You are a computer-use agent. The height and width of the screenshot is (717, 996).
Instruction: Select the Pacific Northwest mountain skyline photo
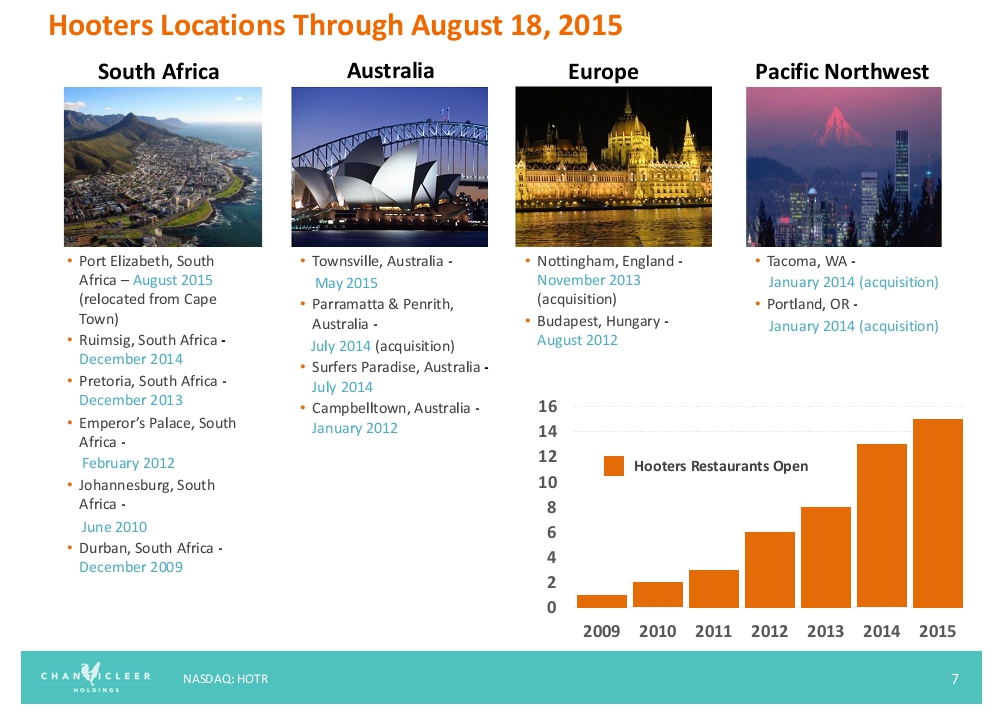click(x=843, y=167)
